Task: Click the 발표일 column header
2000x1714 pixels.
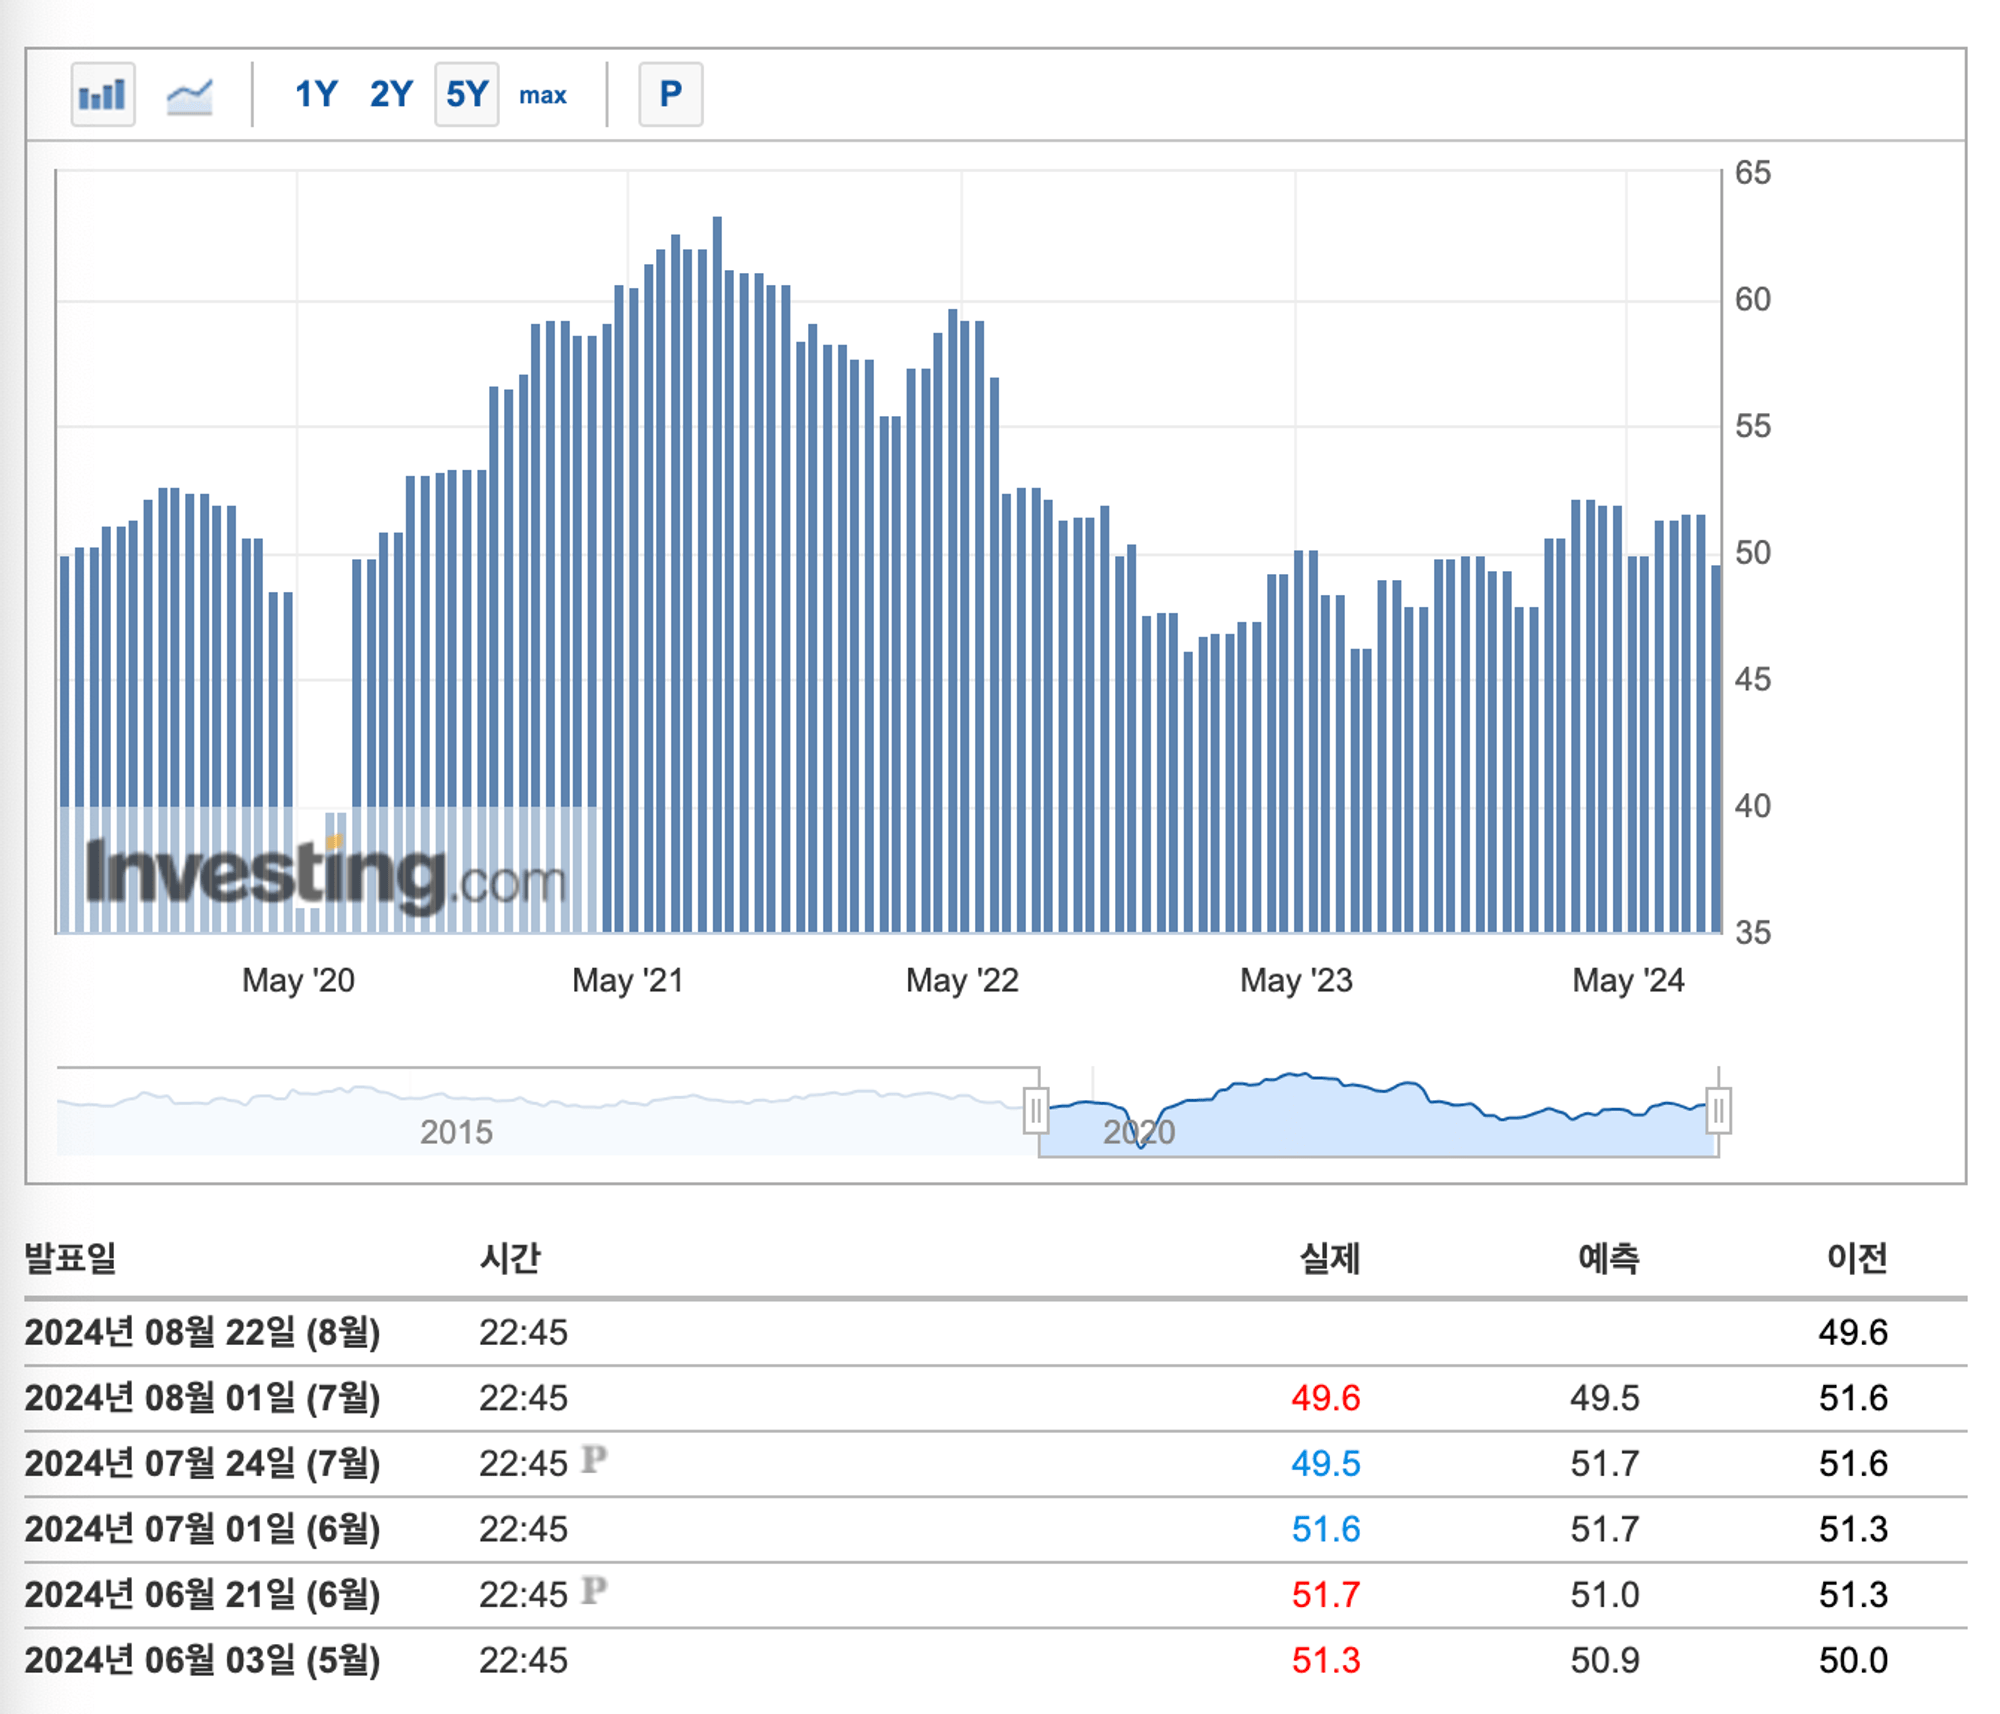Action: (70, 1257)
